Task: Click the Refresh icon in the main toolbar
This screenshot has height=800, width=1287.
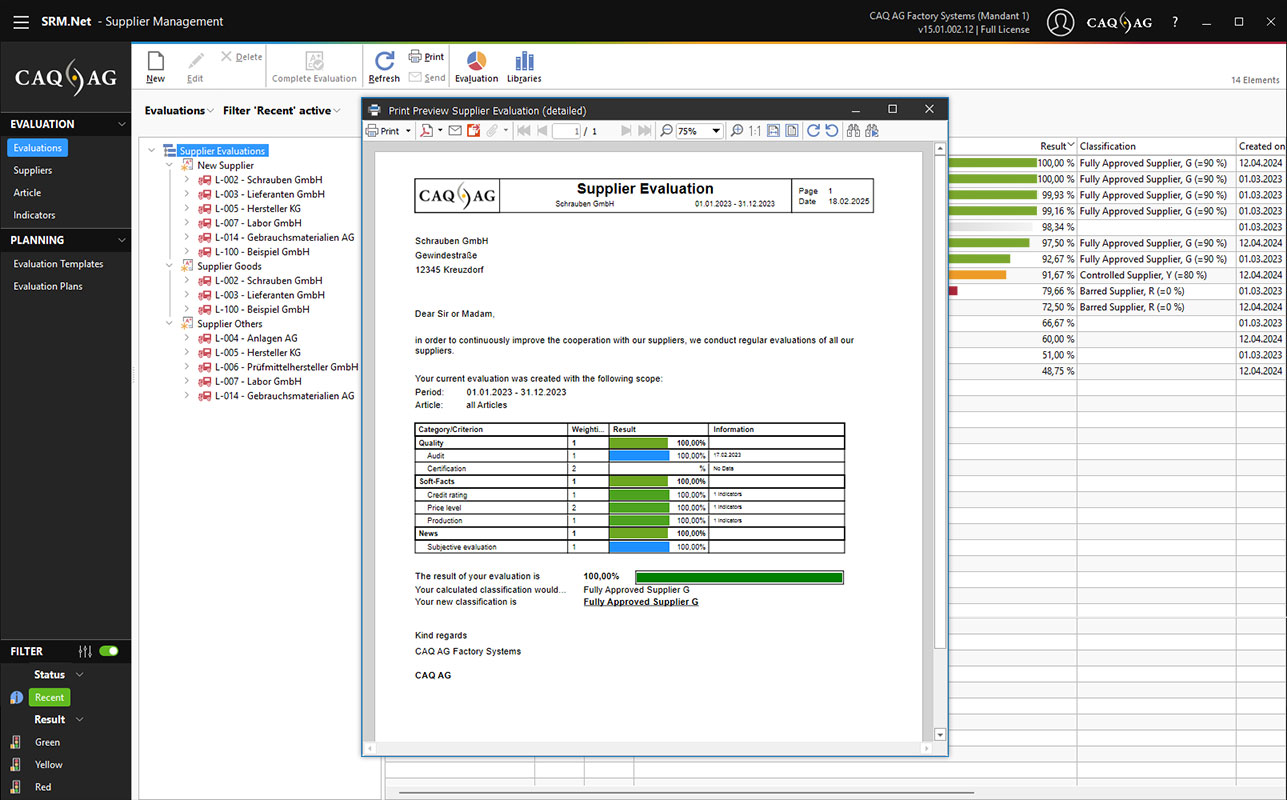Action: point(384,62)
